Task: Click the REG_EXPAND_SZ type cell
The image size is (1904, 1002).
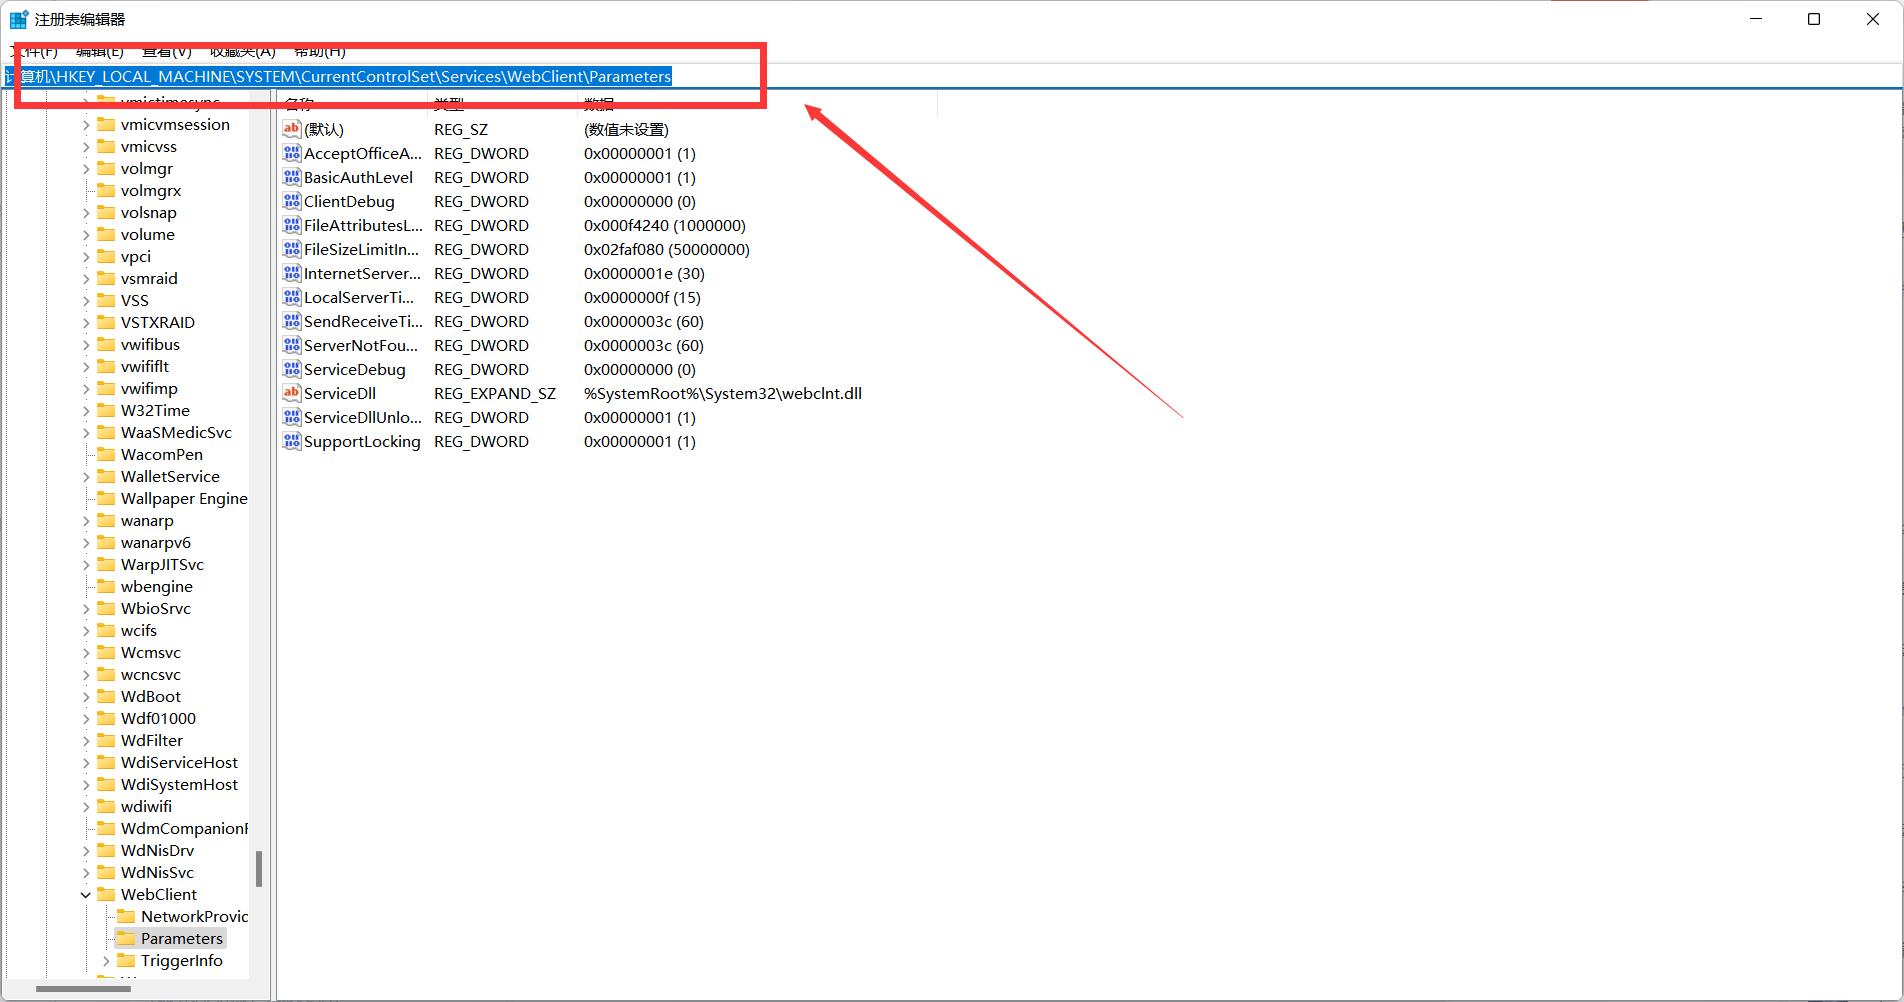Action: click(495, 393)
